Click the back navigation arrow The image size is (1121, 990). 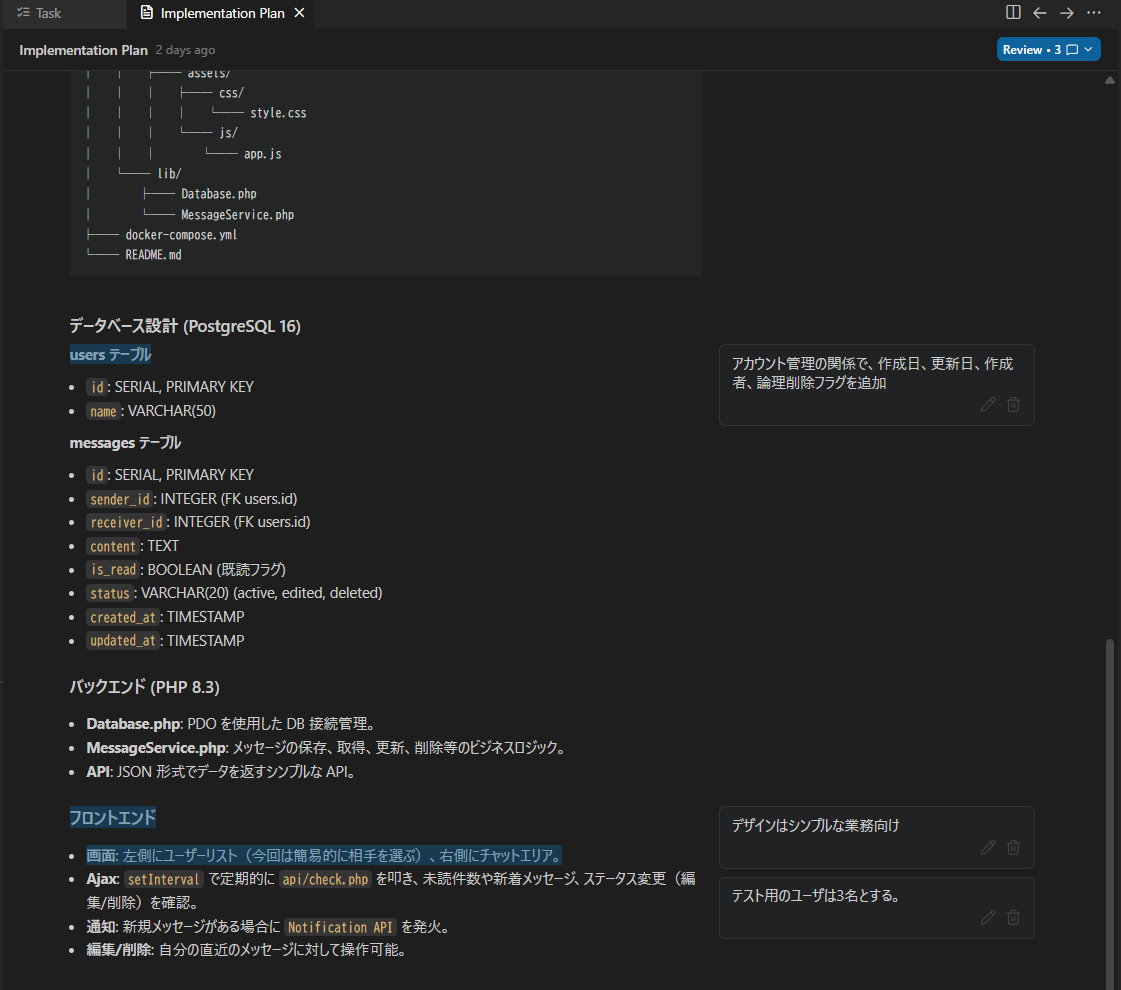click(1039, 13)
